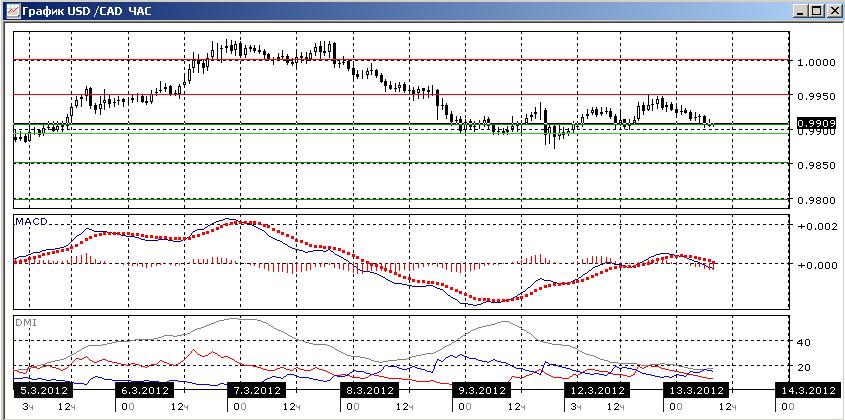Select the 8.3.2012 date marker
The height and width of the screenshot is (420, 845).
tap(369, 389)
